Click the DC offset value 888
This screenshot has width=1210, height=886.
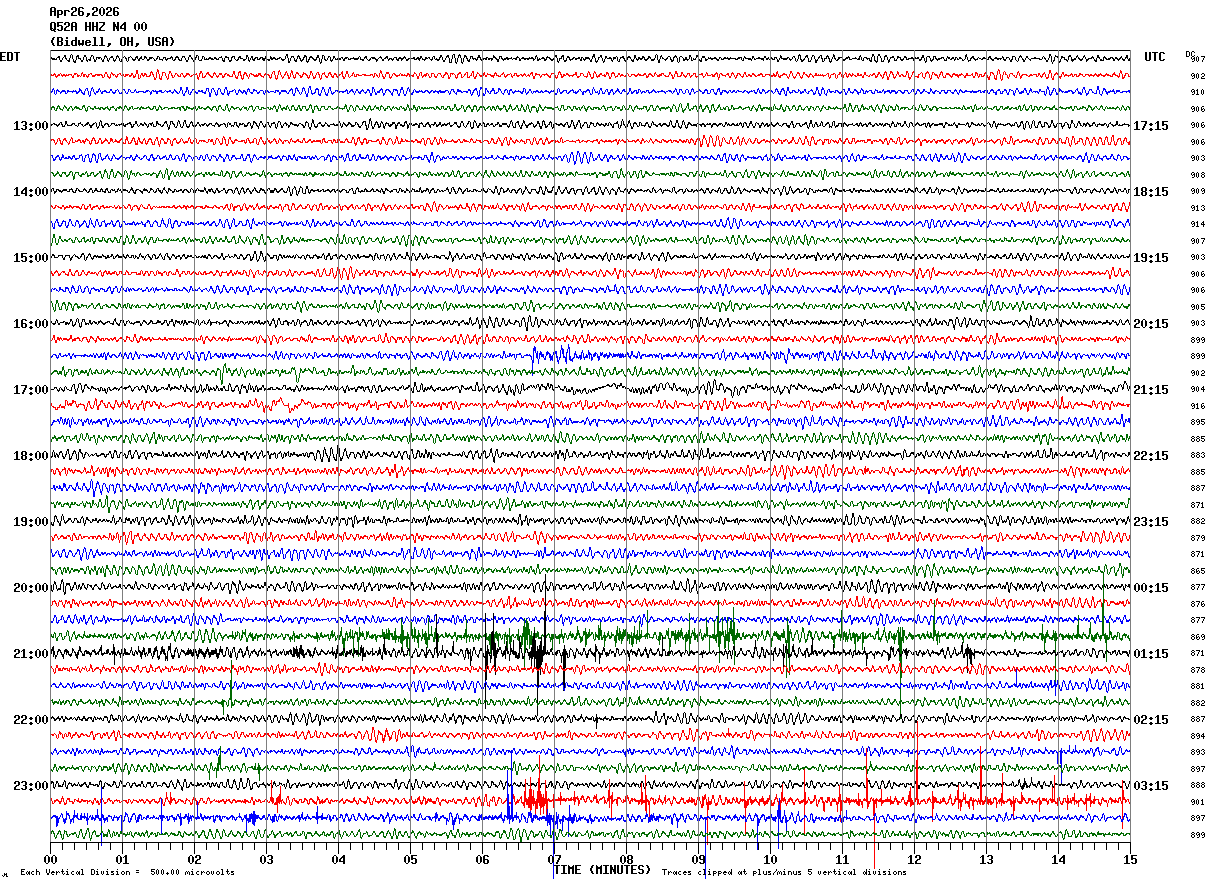pyautogui.click(x=1197, y=786)
